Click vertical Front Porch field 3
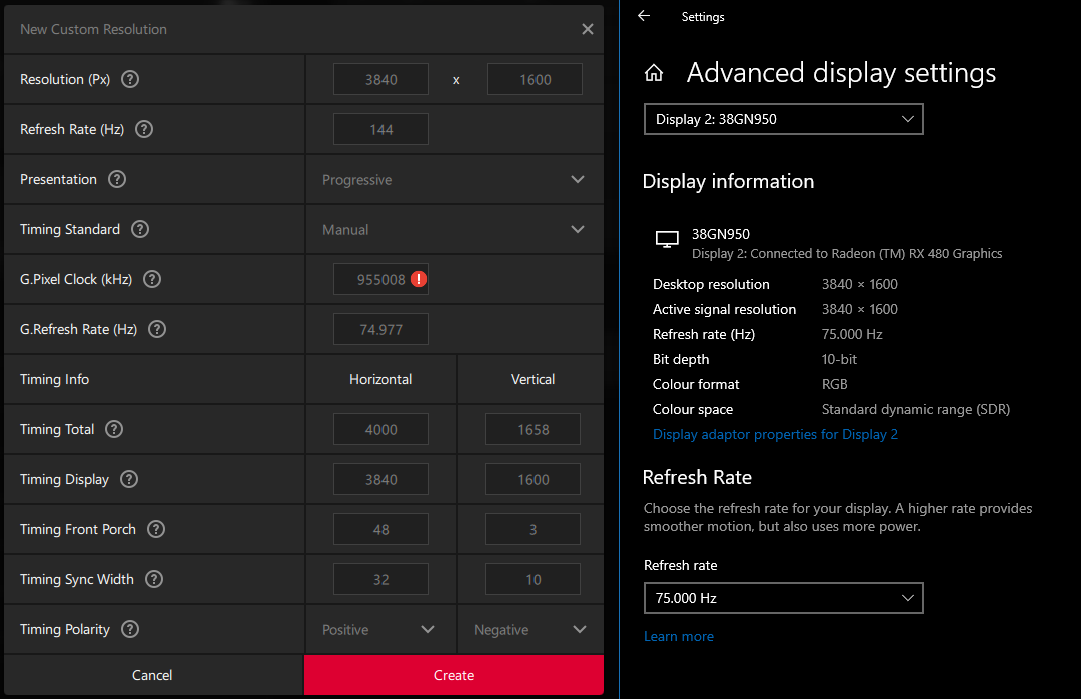The height and width of the screenshot is (699, 1081). pos(532,529)
